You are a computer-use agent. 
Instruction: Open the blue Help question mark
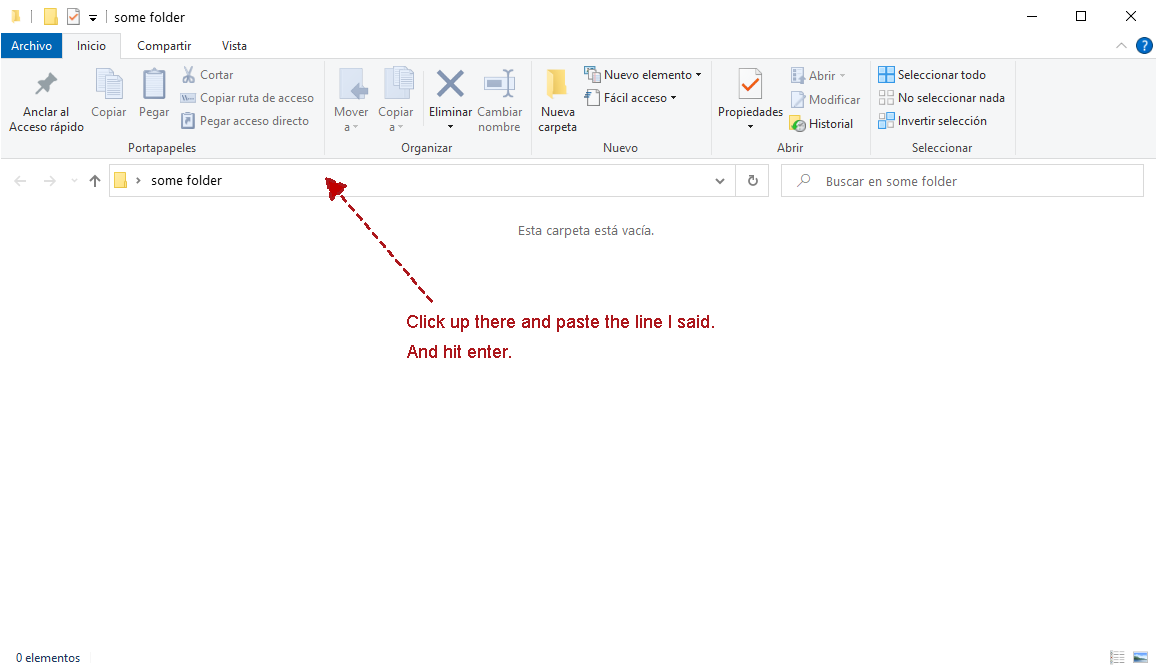pyautogui.click(x=1144, y=46)
